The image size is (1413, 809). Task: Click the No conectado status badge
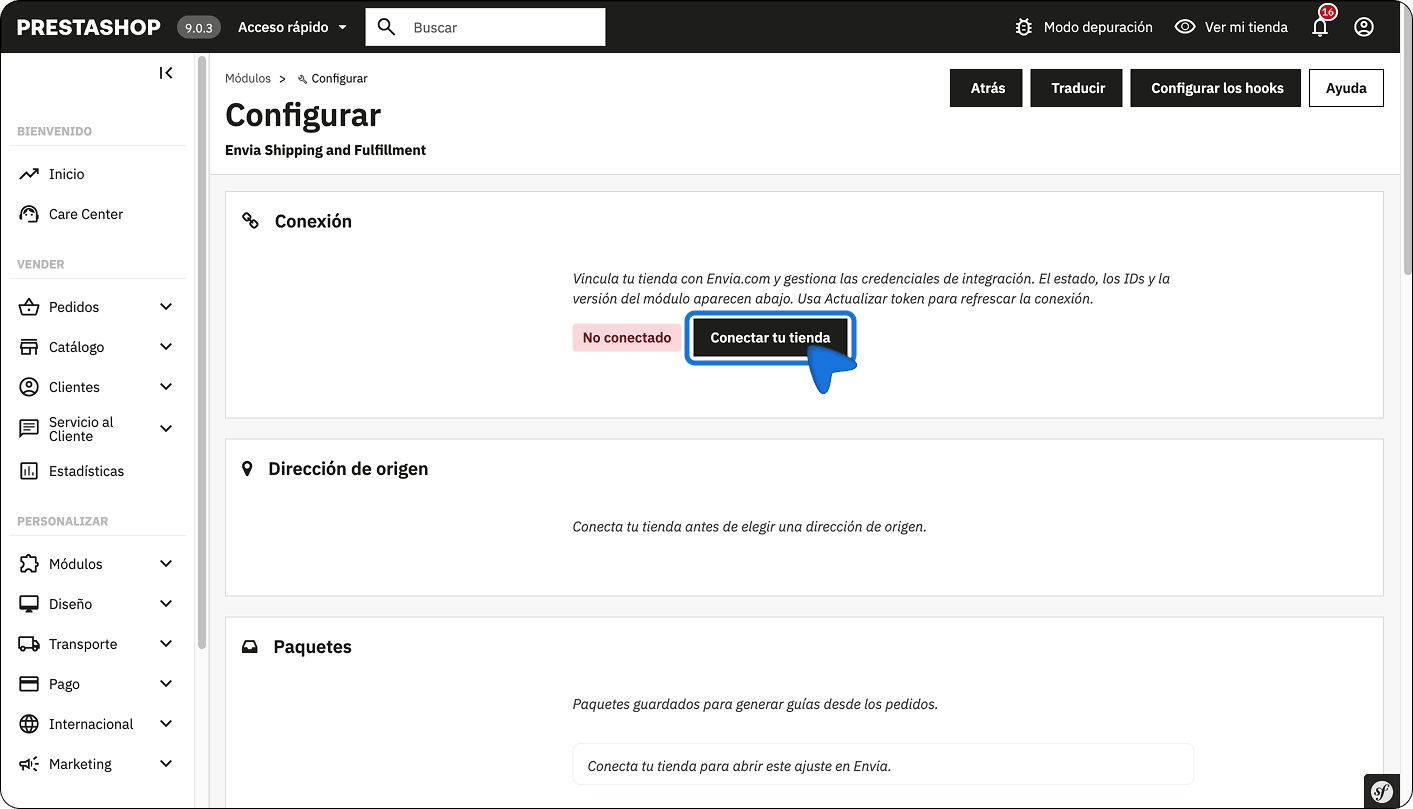pyautogui.click(x=627, y=338)
